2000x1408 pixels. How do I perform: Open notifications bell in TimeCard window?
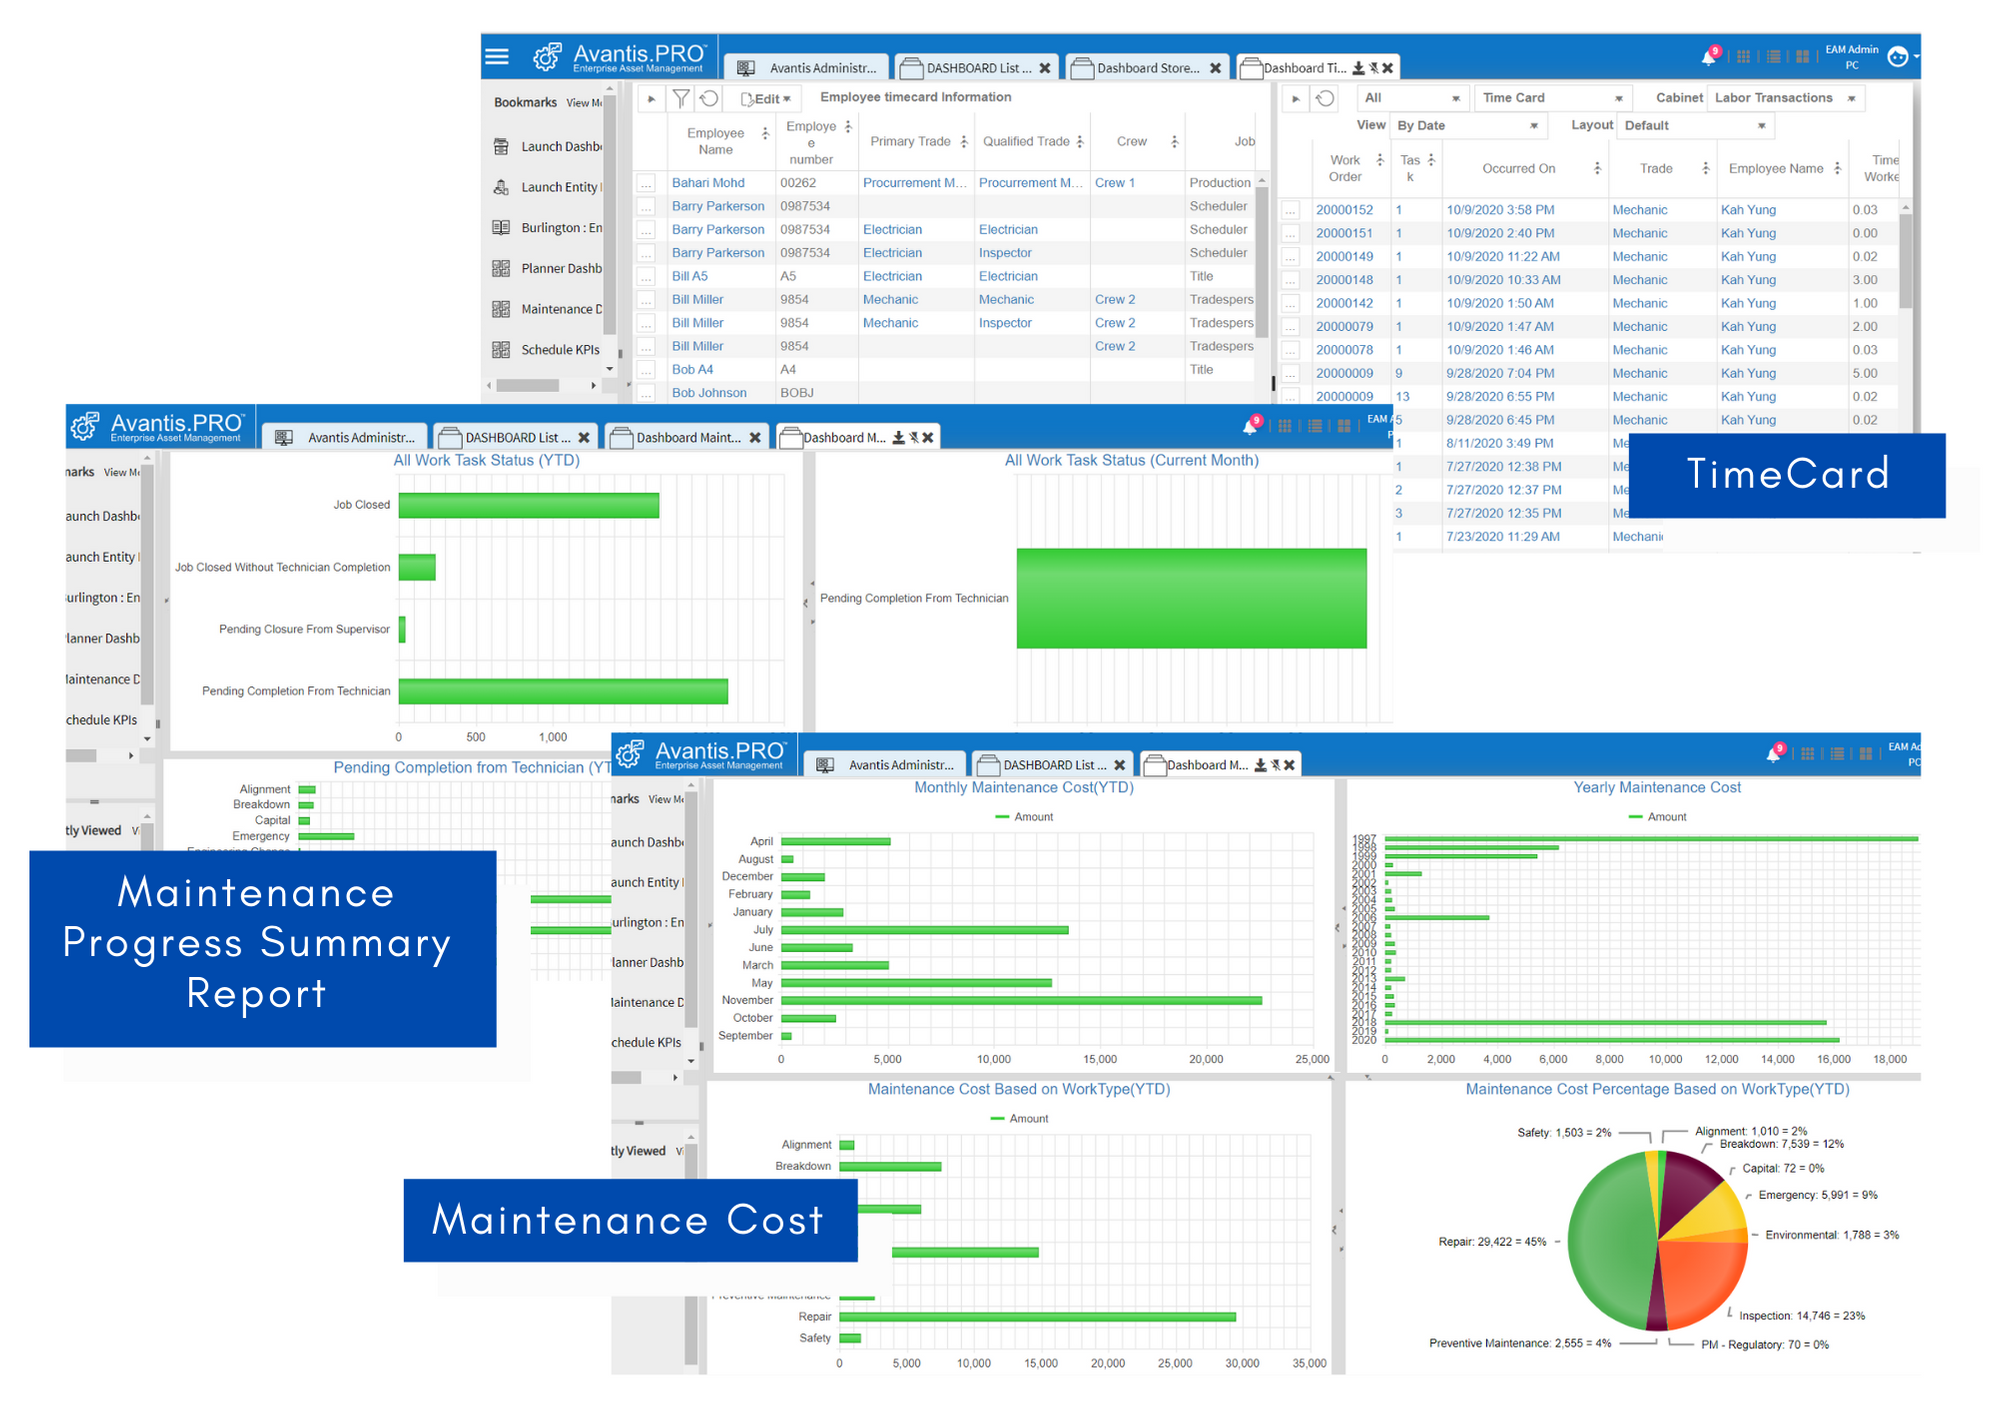[x=1709, y=57]
